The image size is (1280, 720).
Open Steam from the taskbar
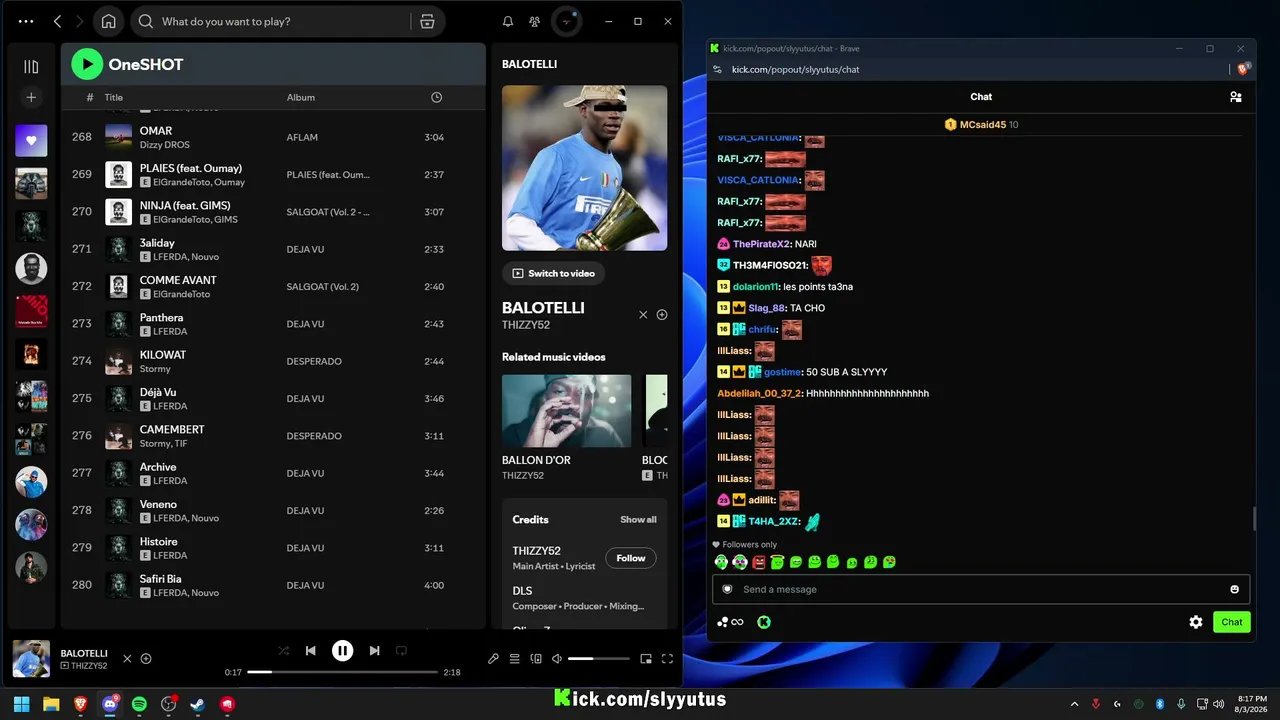[198, 704]
